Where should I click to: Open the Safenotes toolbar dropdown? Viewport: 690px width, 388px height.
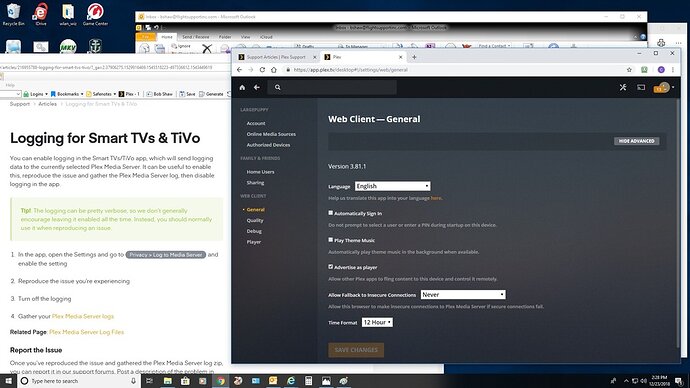(101, 94)
